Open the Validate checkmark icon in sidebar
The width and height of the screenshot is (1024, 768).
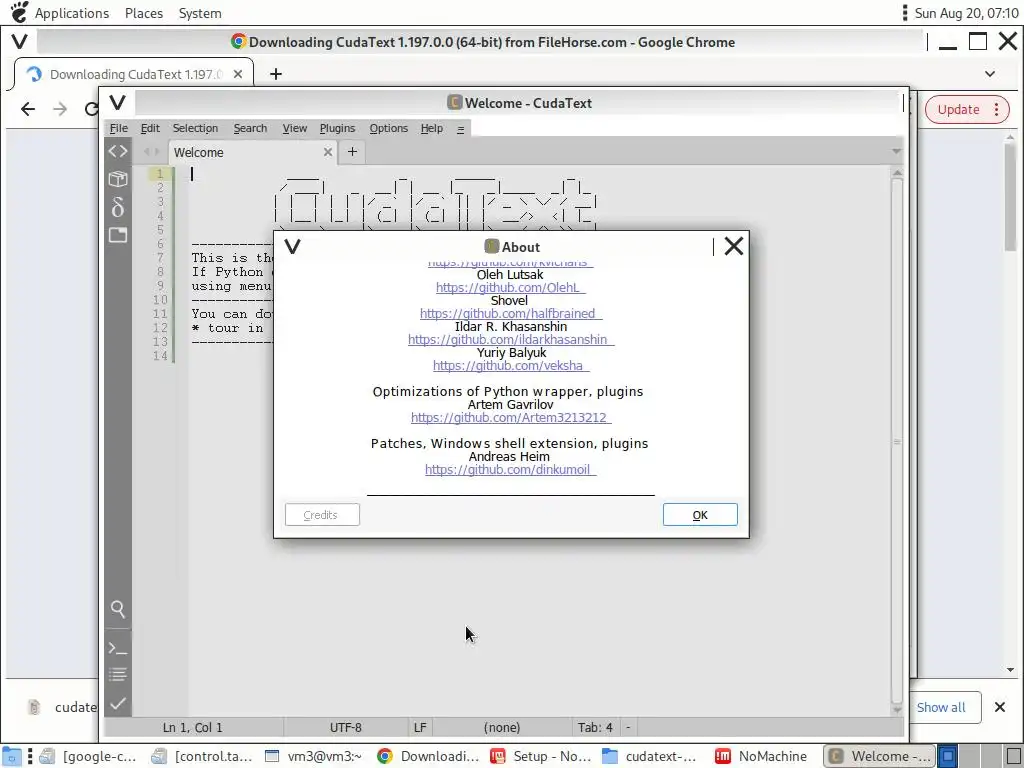tap(118, 703)
